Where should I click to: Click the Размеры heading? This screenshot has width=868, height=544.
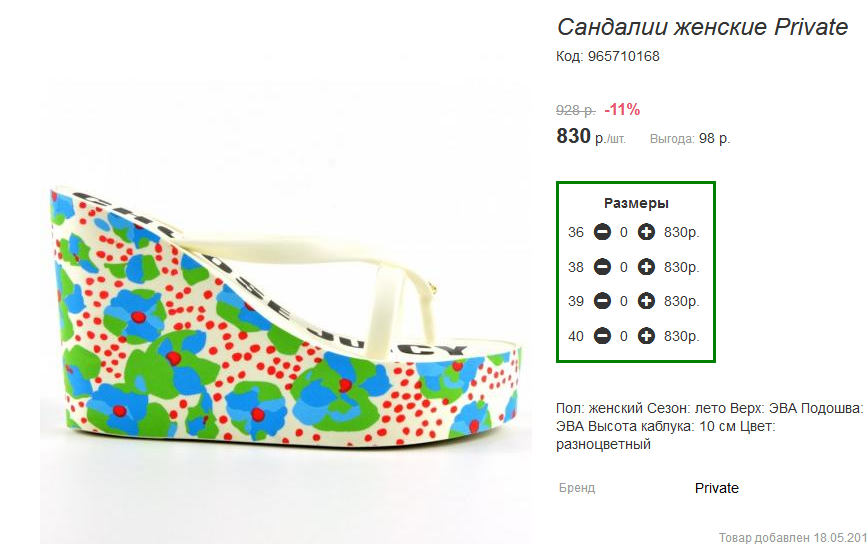click(x=636, y=203)
